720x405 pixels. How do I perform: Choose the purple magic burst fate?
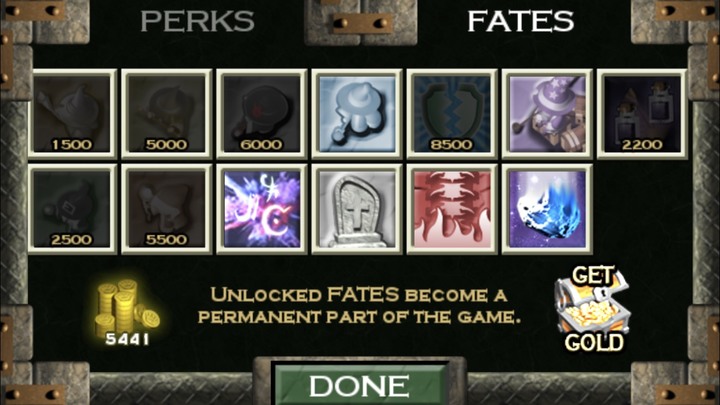[262, 209]
